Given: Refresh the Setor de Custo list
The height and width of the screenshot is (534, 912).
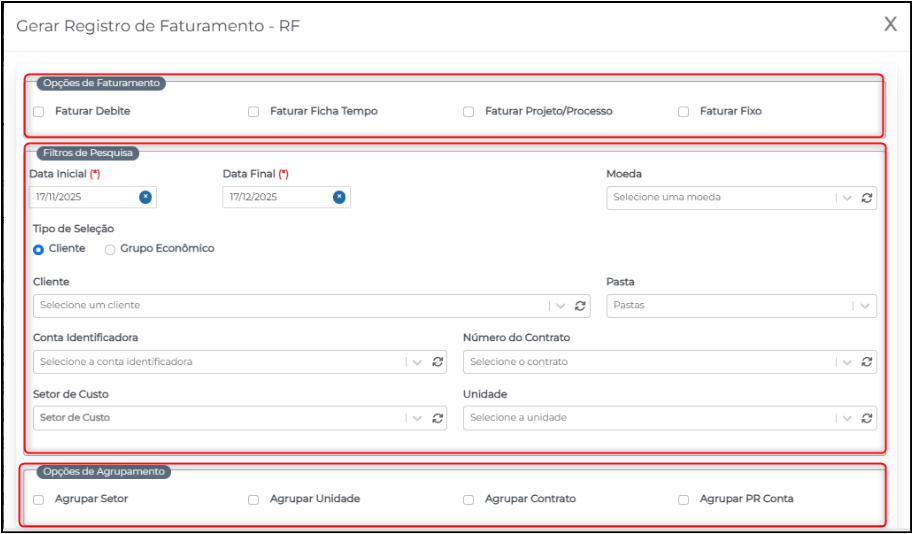Looking at the screenshot, I should coord(437,418).
